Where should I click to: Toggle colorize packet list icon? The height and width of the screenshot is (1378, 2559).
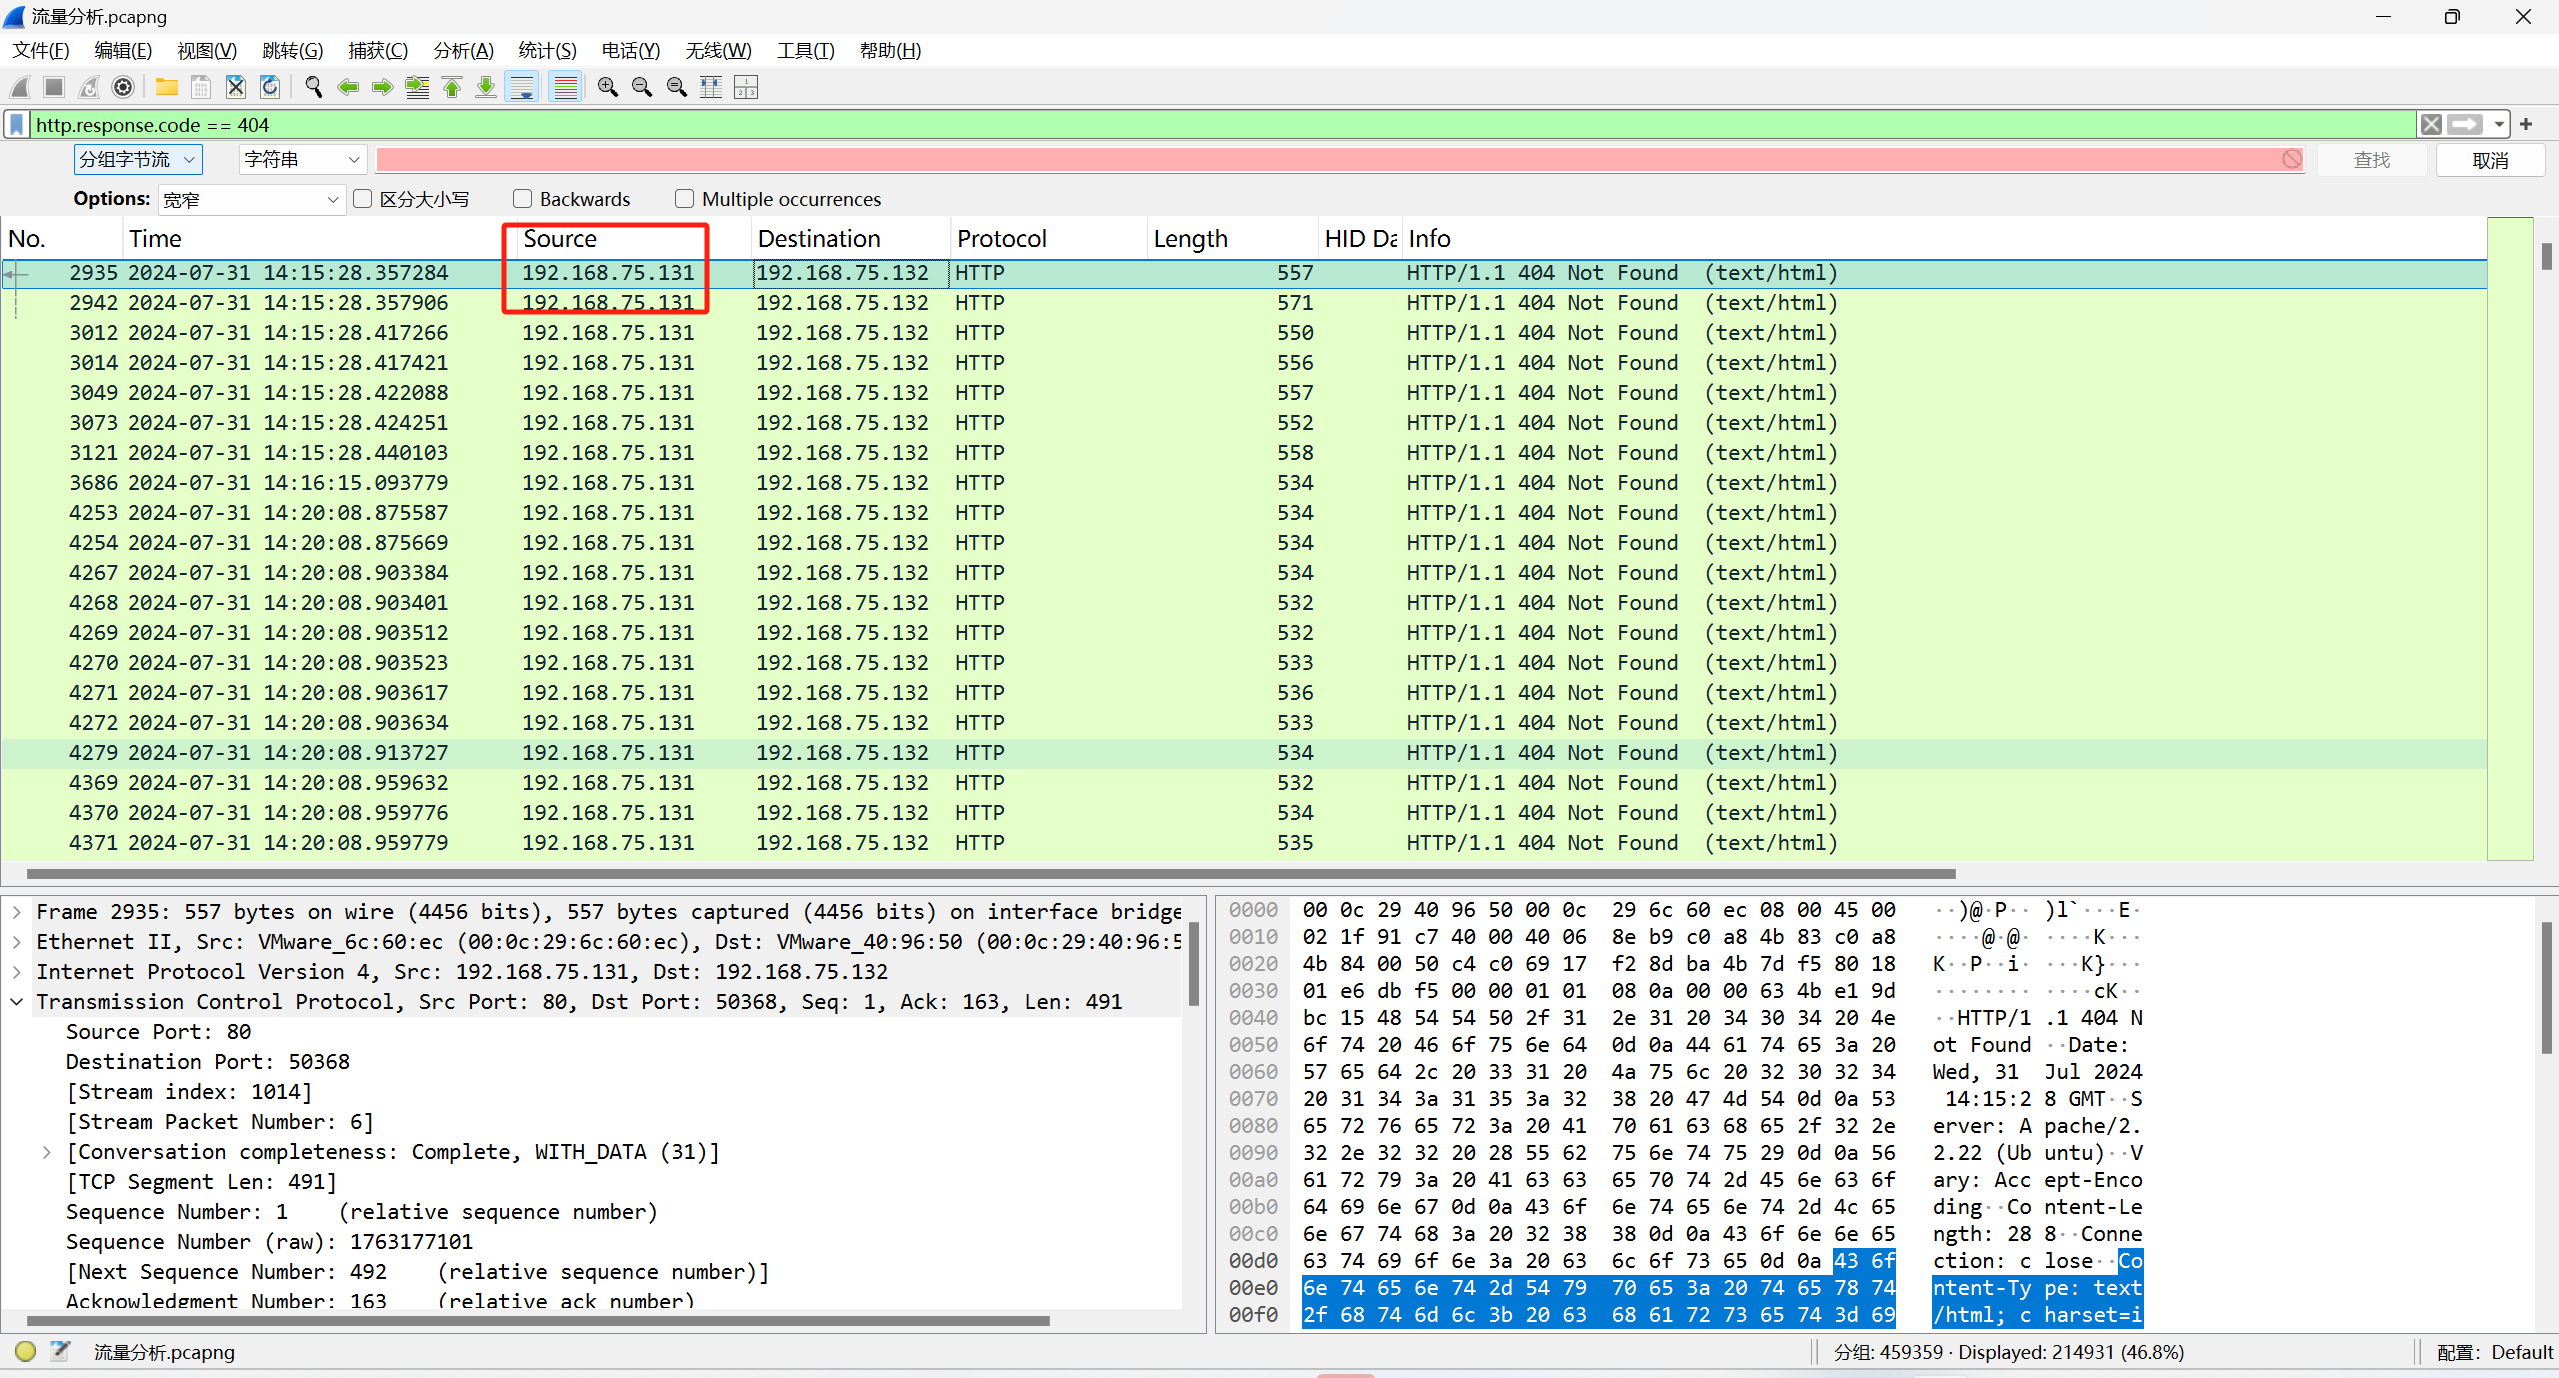[x=566, y=88]
